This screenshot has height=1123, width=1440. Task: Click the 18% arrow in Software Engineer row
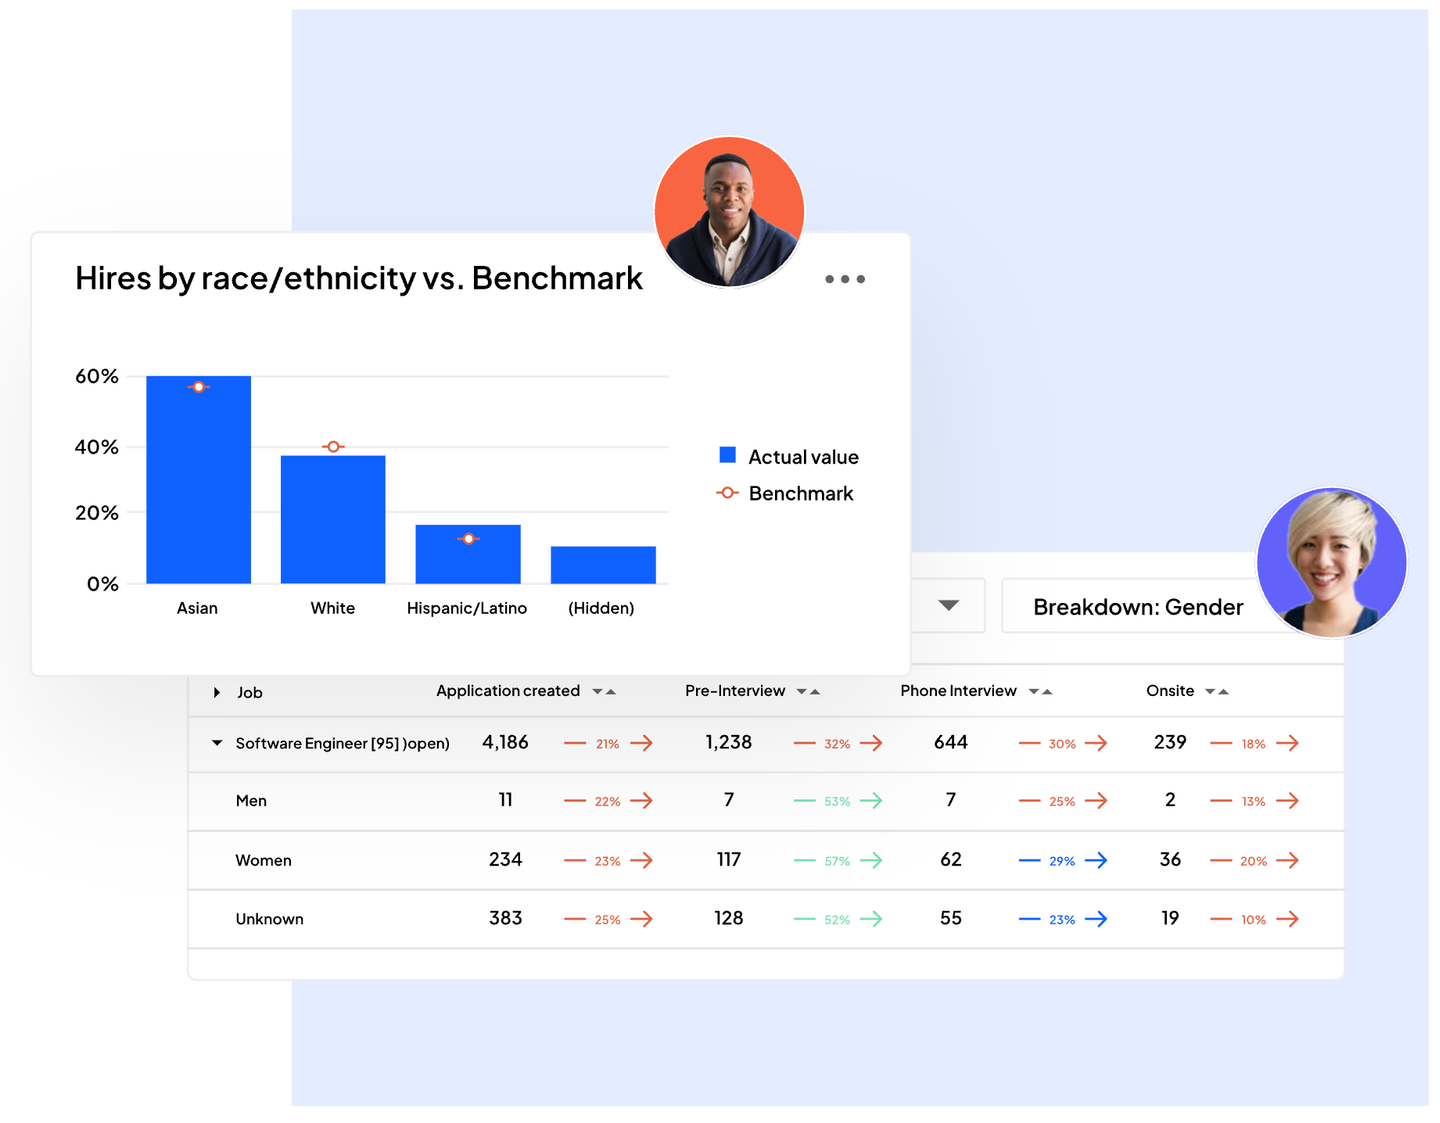tap(1255, 743)
